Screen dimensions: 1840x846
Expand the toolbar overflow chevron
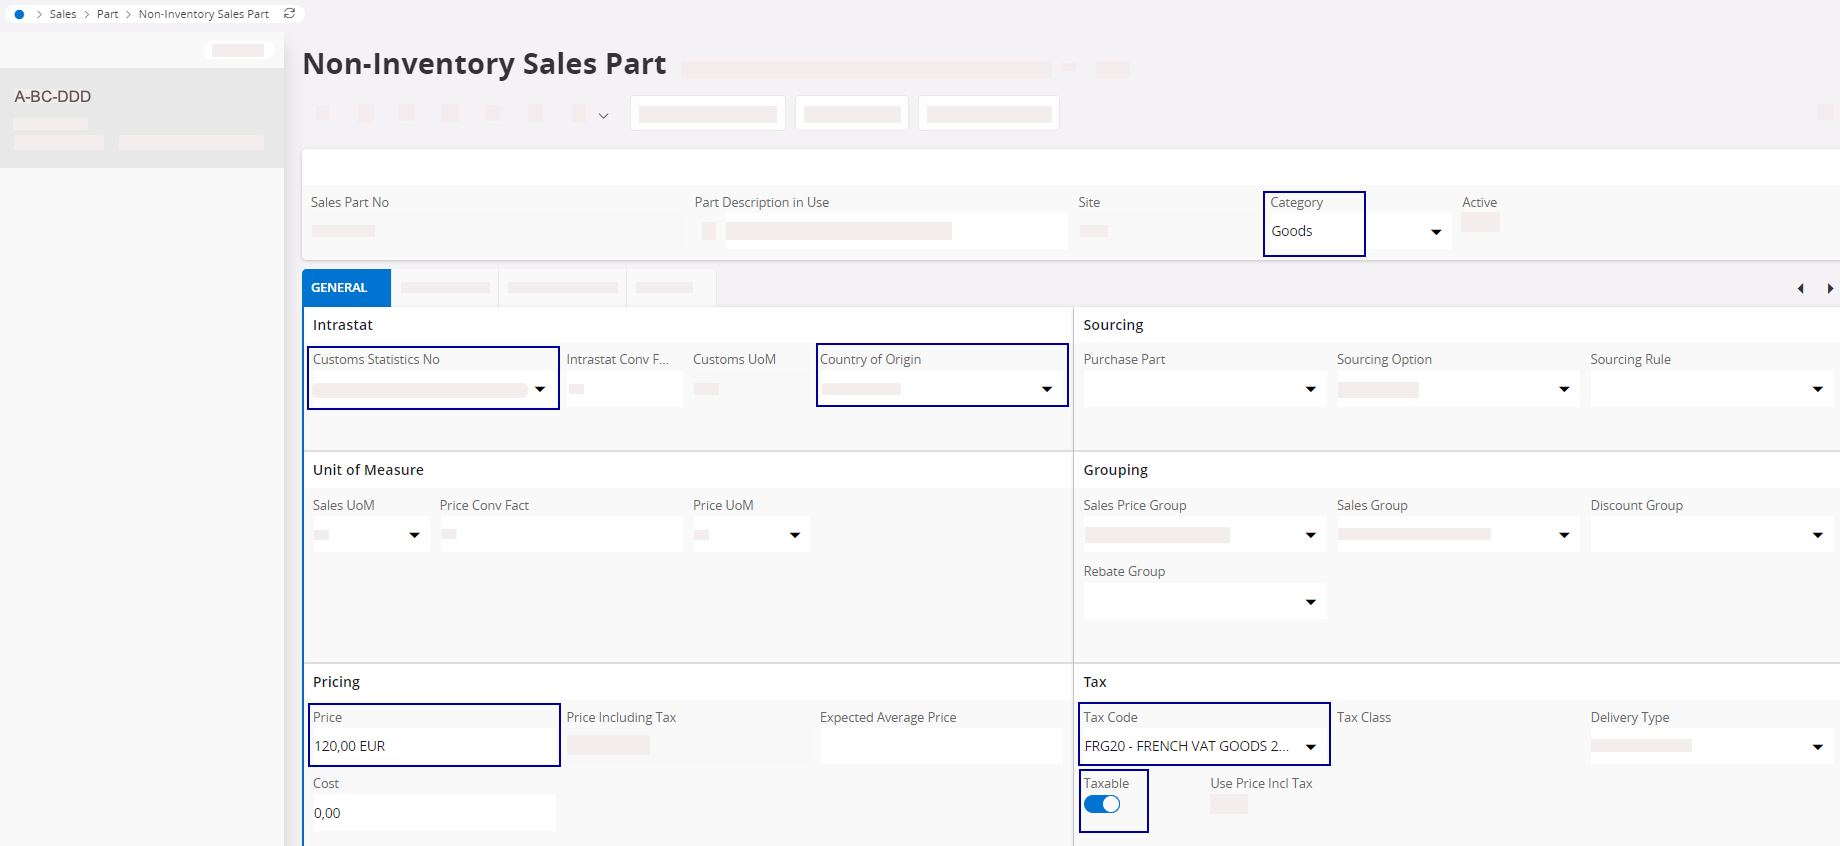603,116
